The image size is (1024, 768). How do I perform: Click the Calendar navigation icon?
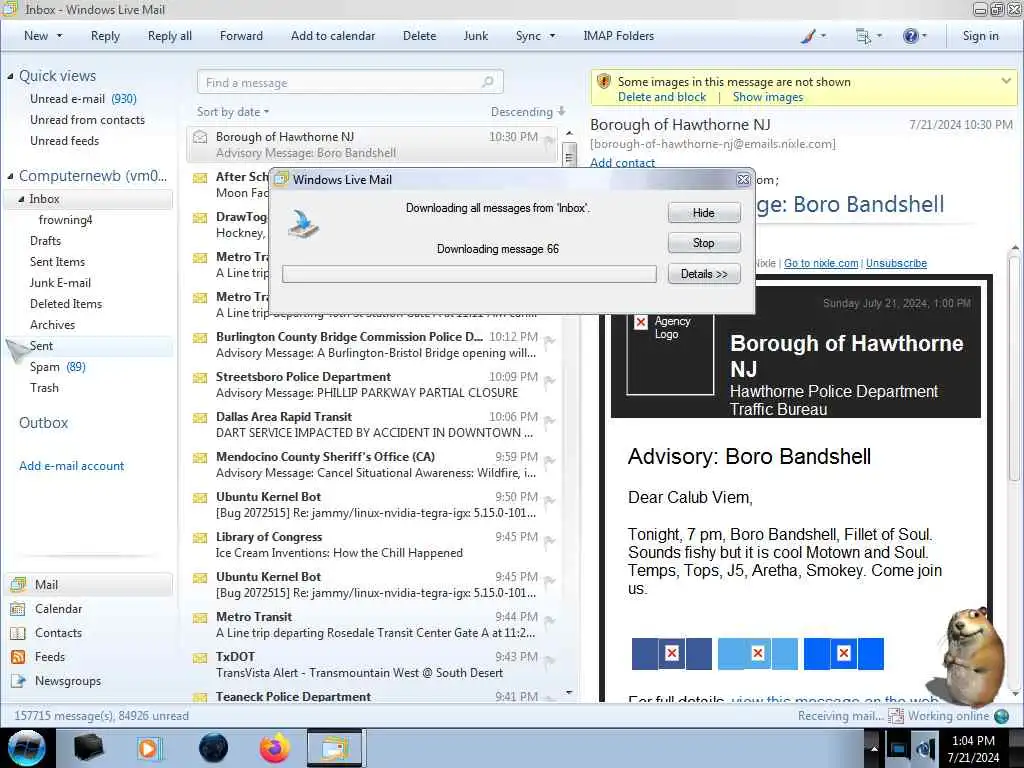18,609
